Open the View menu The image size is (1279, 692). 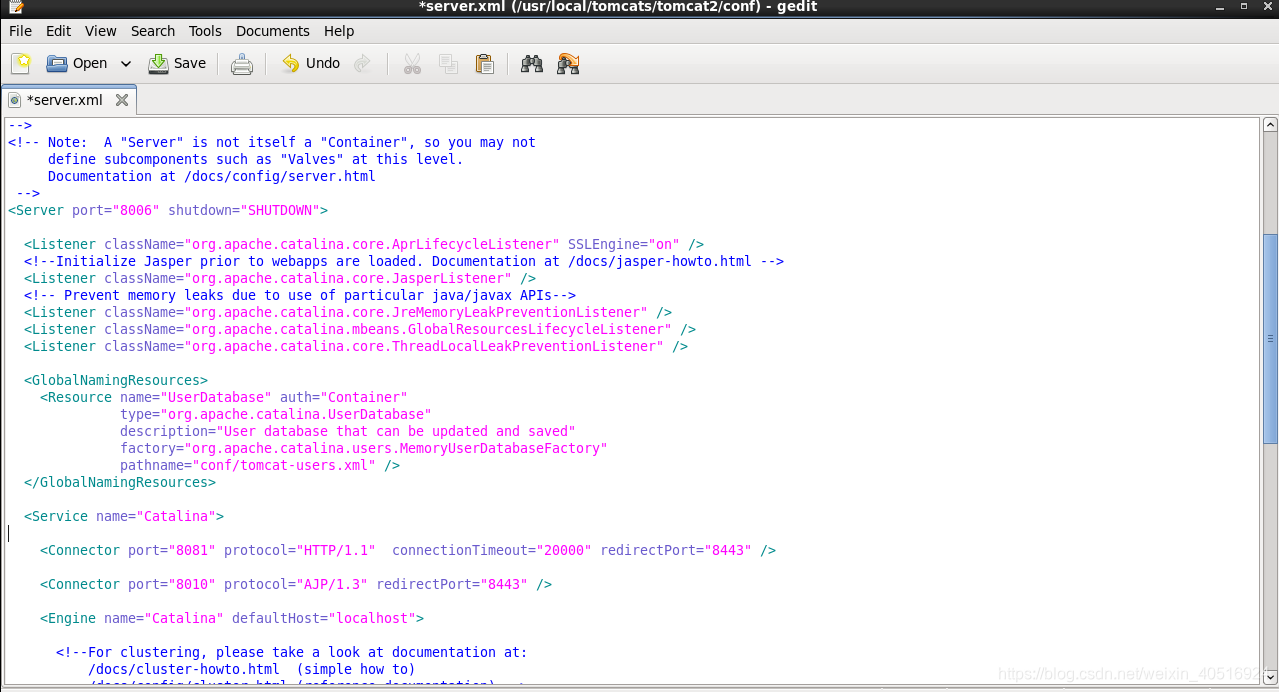(101, 31)
